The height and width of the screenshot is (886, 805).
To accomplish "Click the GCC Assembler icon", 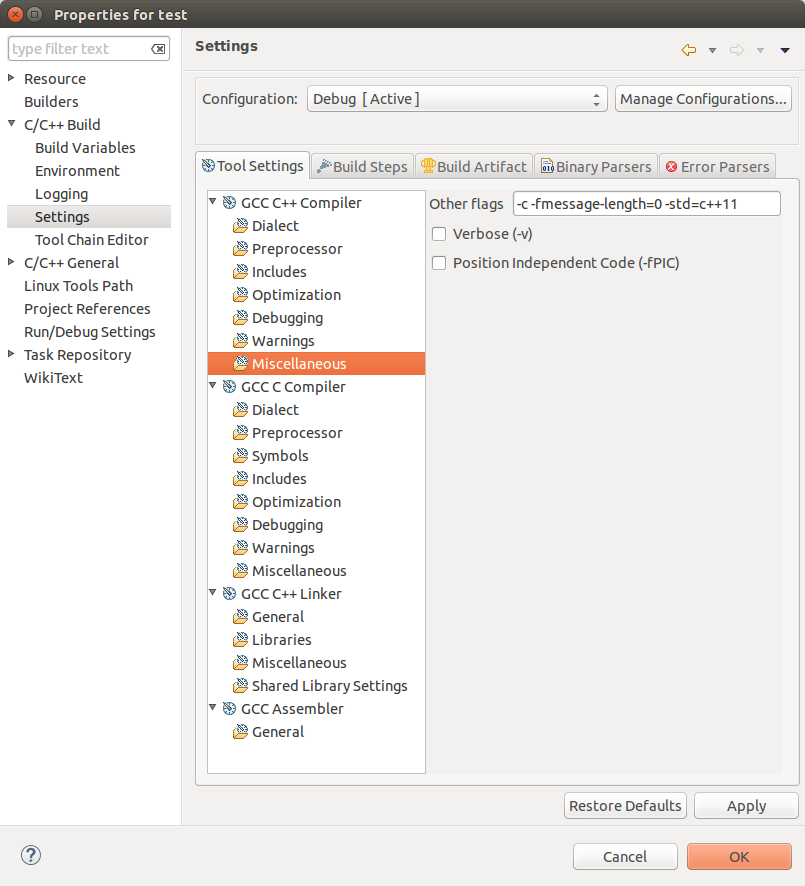I will (x=230, y=708).
